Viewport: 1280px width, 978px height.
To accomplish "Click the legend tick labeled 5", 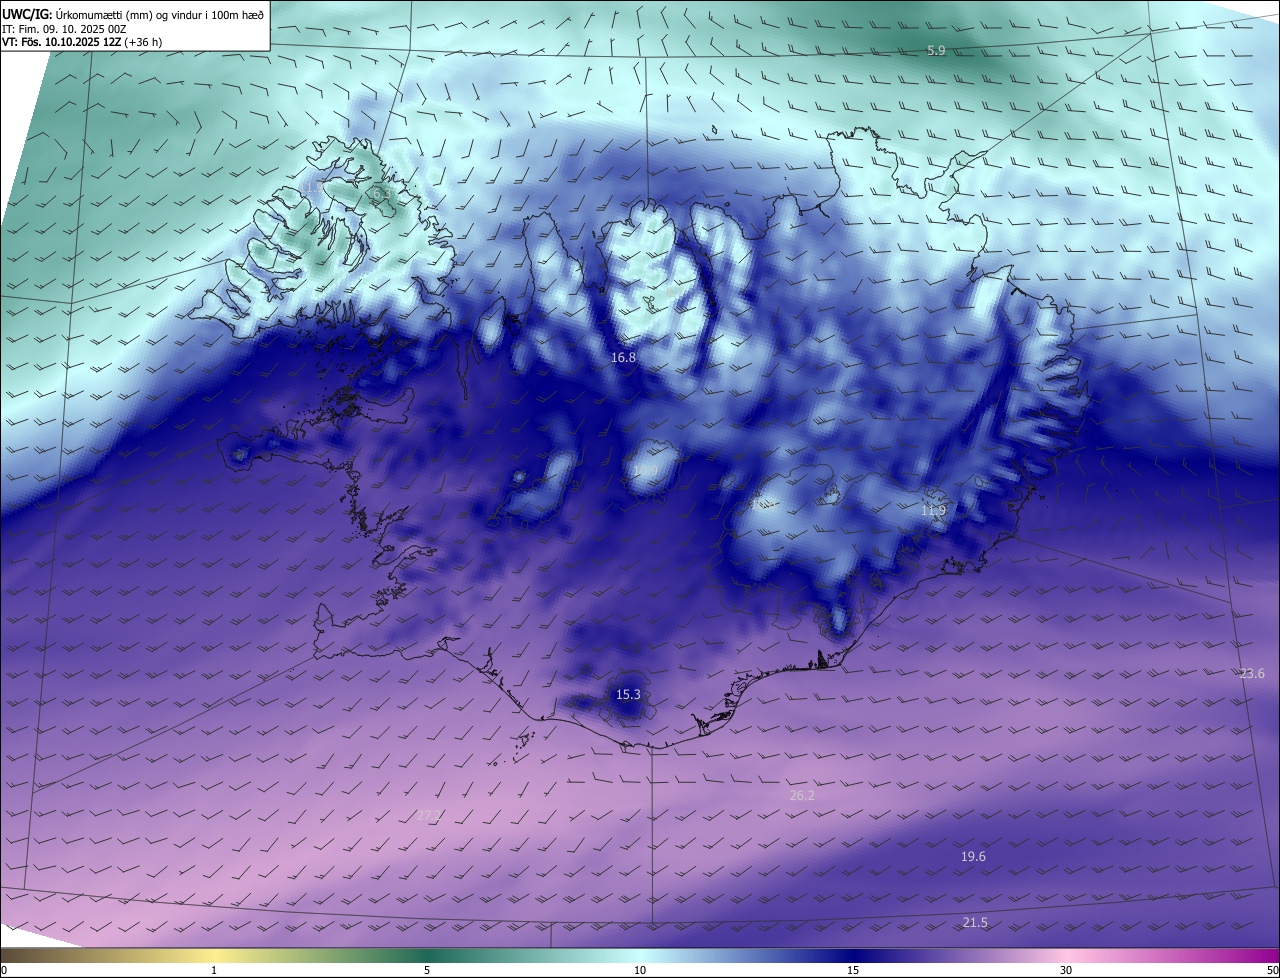I will pos(427,970).
